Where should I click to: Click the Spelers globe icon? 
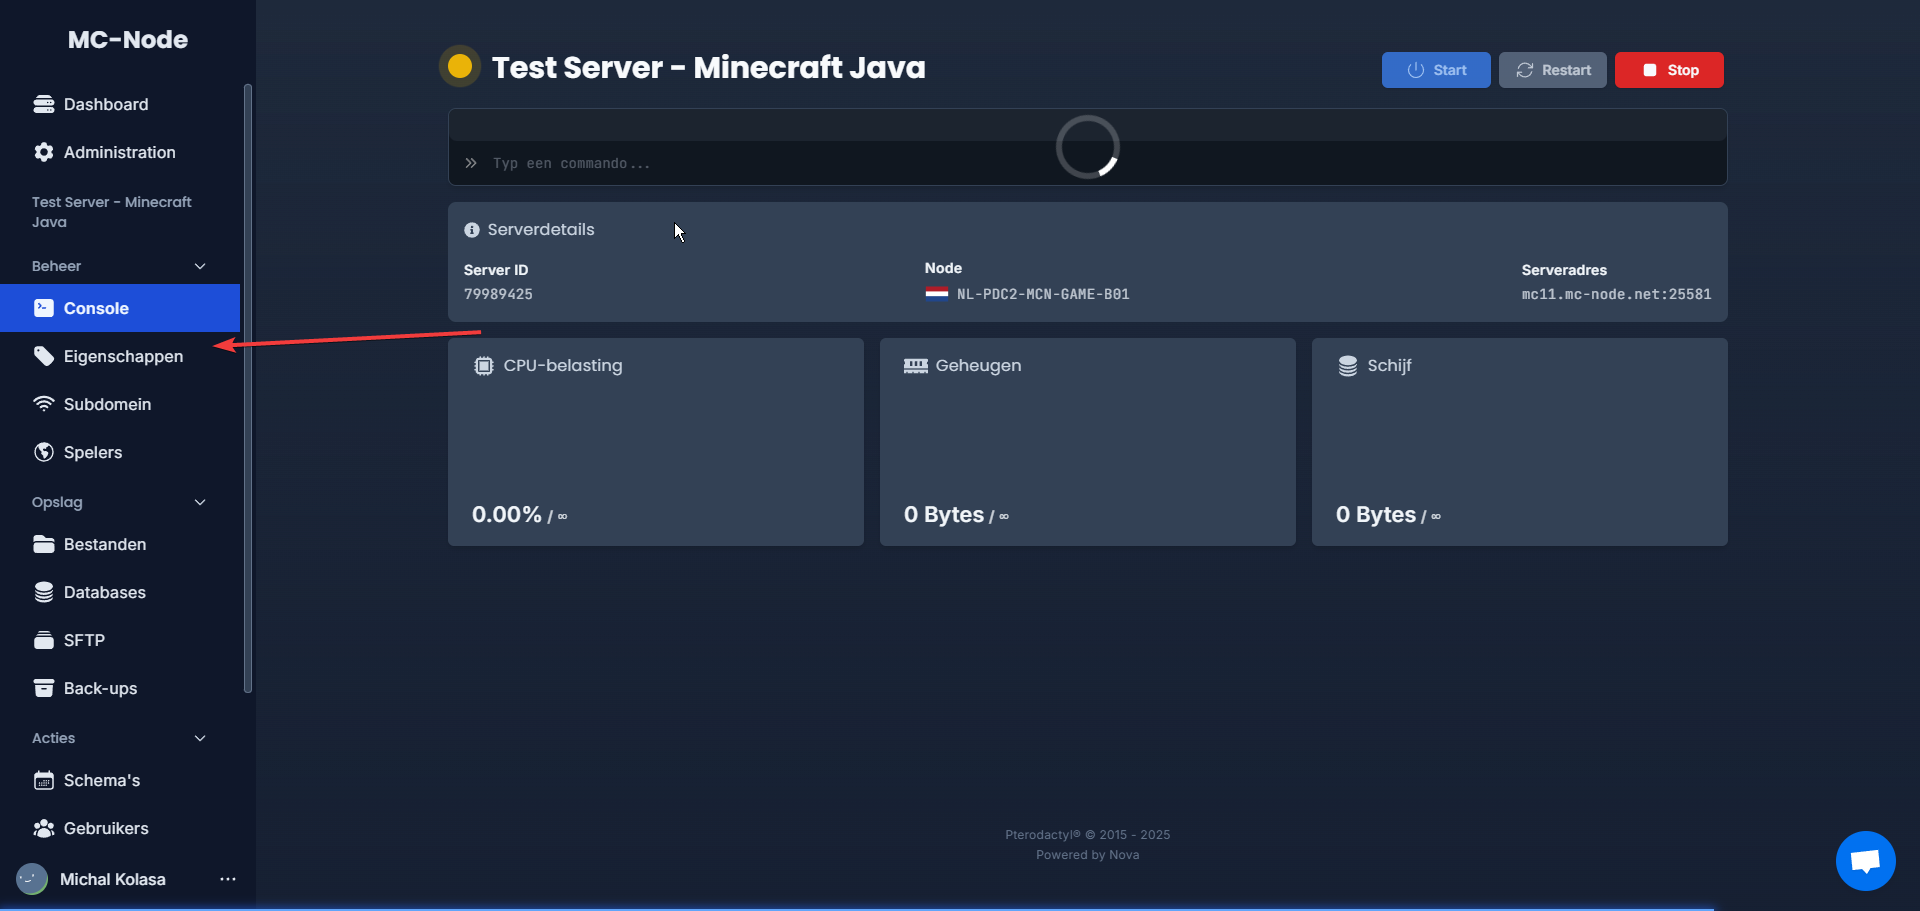click(44, 452)
